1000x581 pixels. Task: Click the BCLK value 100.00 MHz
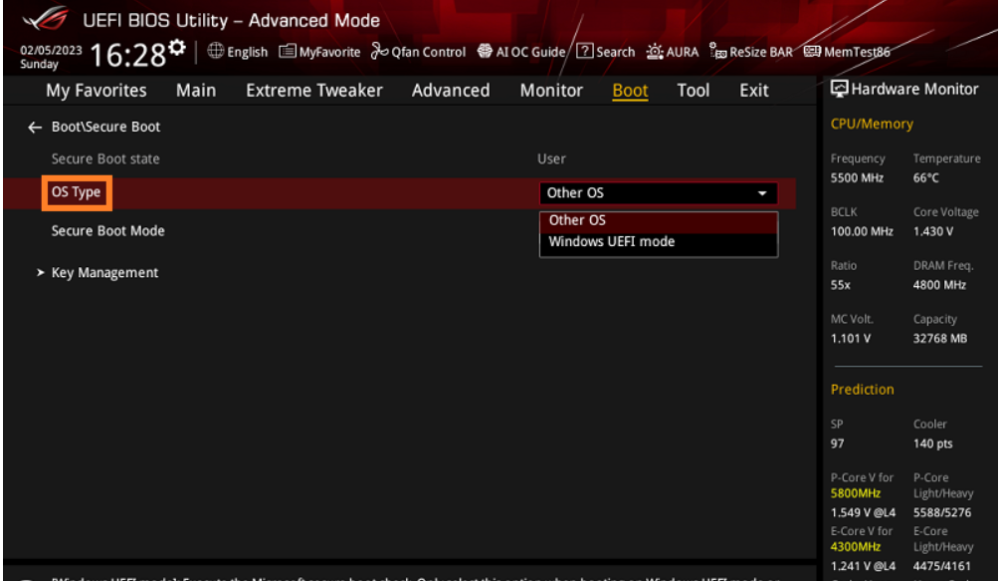pyautogui.click(x=862, y=232)
